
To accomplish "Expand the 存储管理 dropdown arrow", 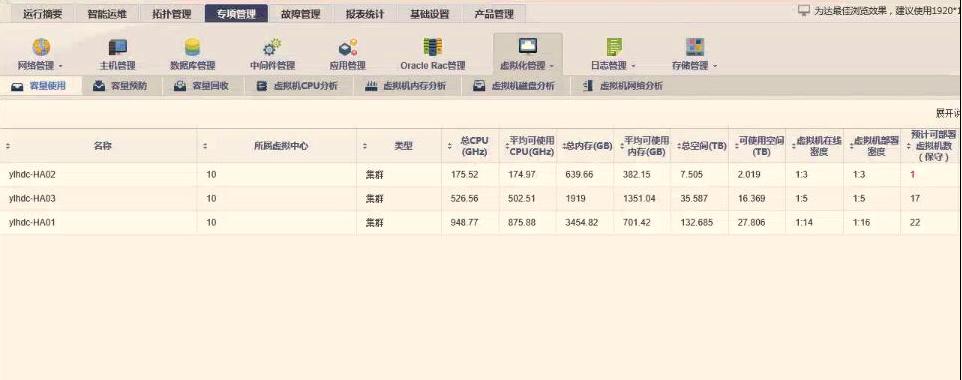I will 715,66.
